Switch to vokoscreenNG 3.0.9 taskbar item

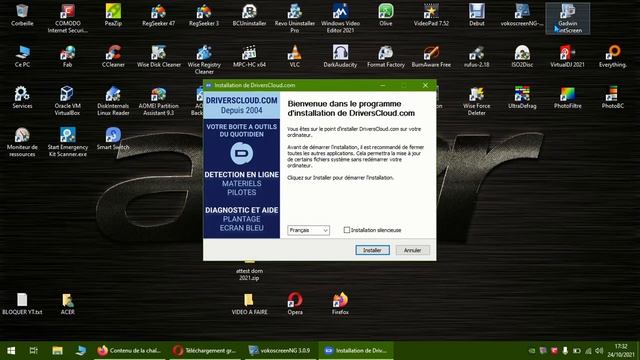pos(280,351)
